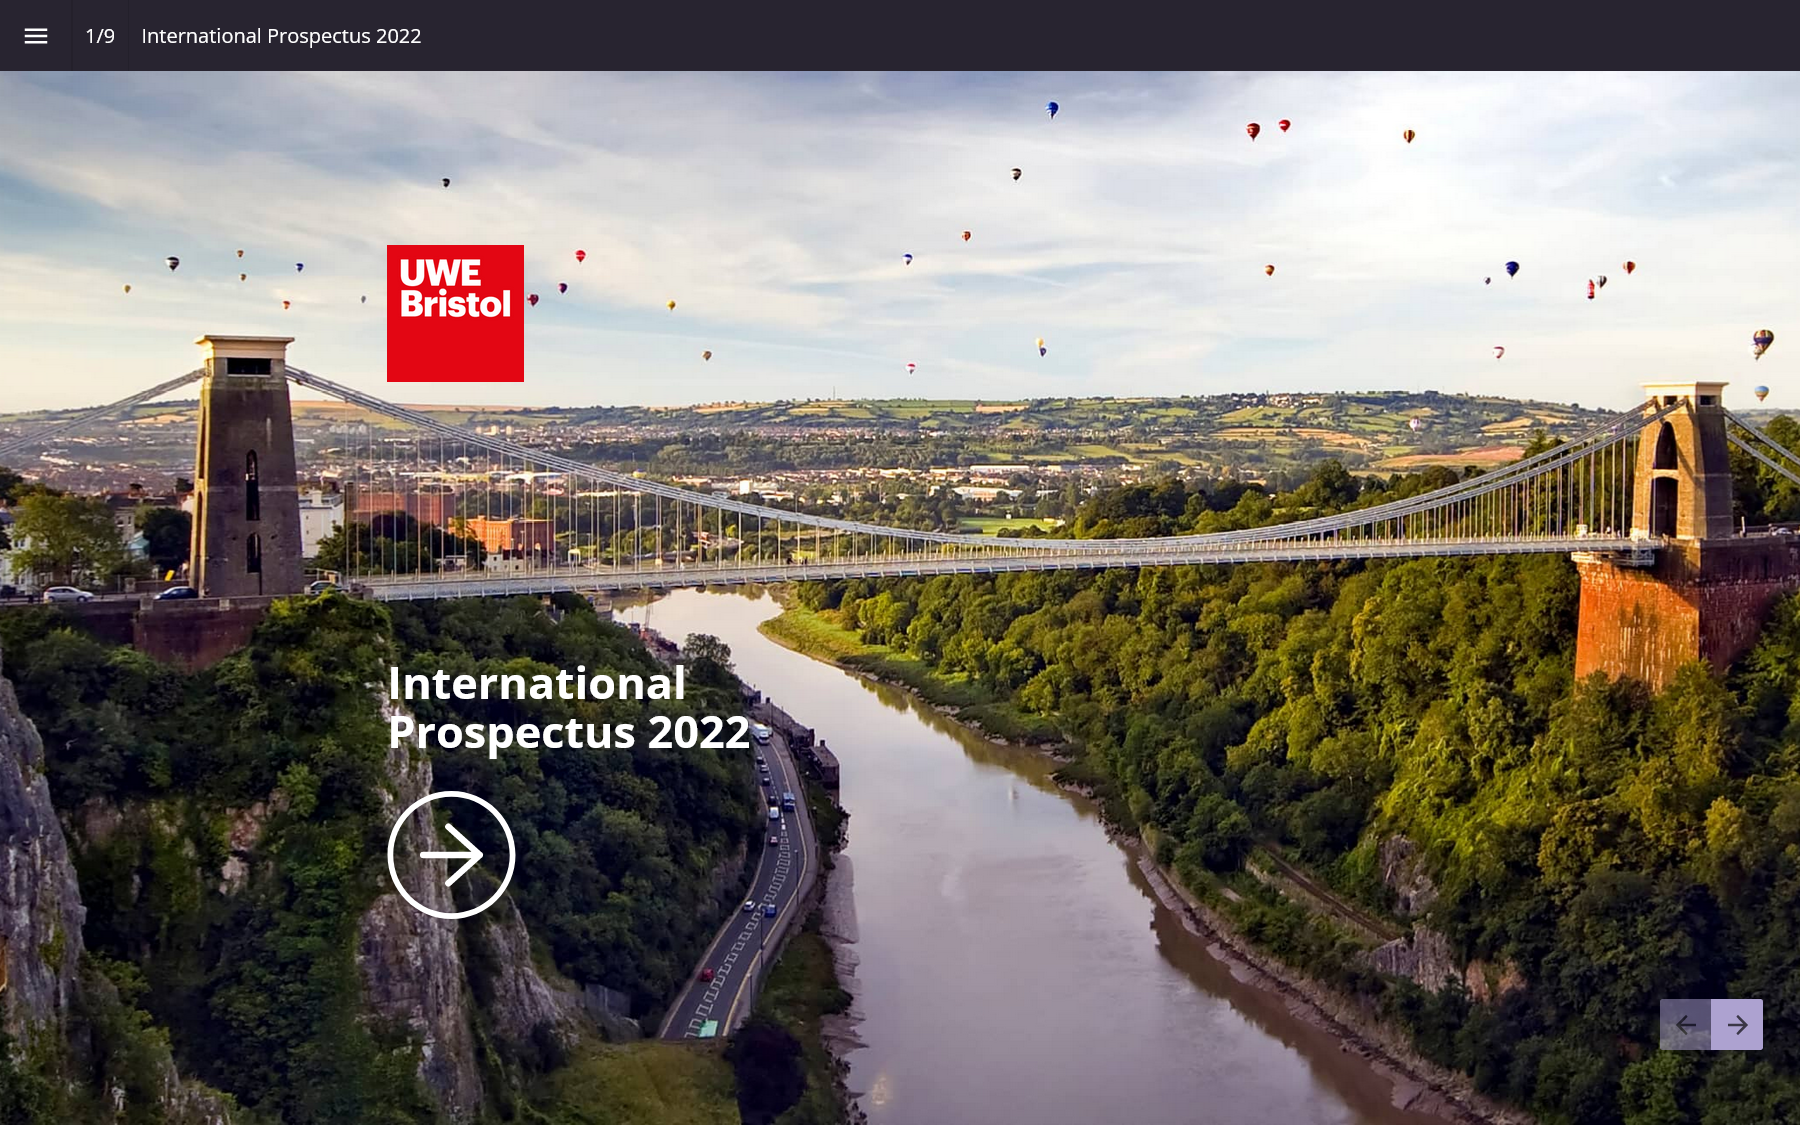Open the hamburger menu in top bar
1800x1125 pixels.
[36, 36]
